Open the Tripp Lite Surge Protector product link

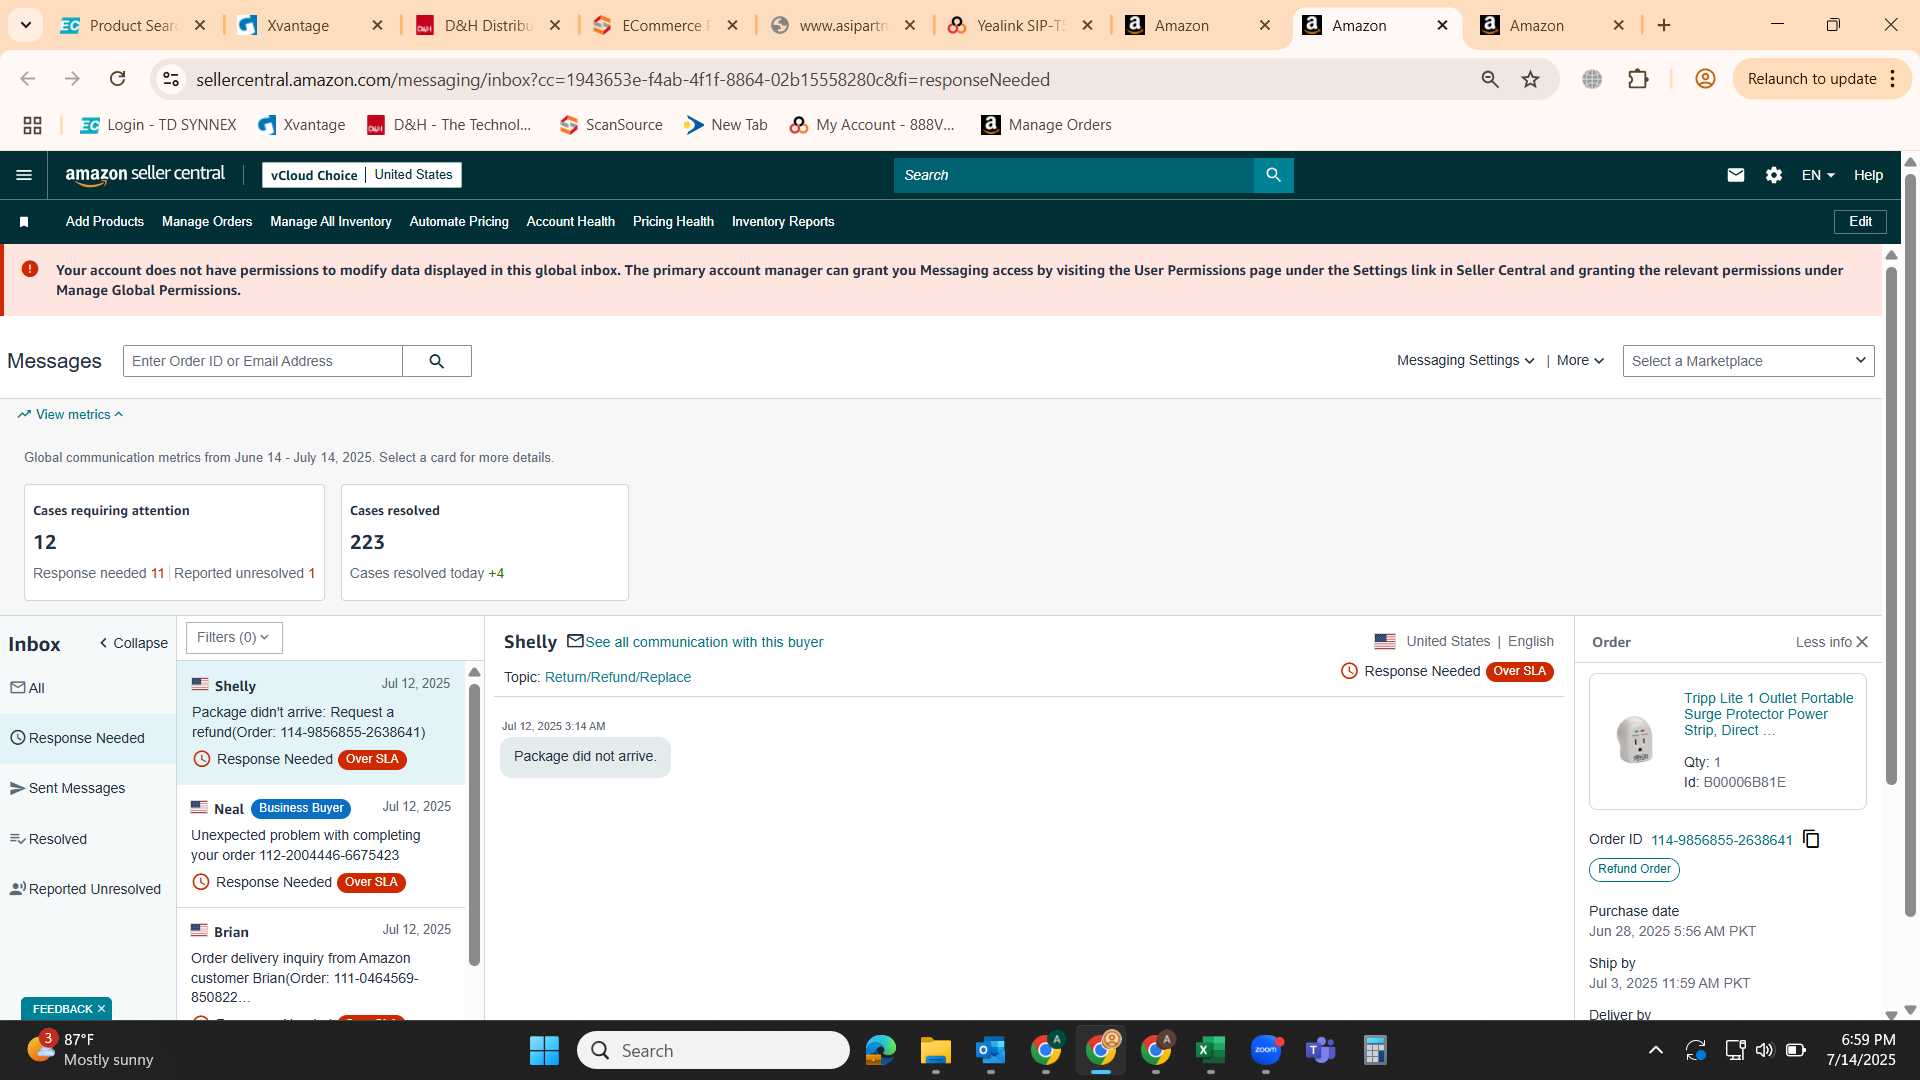tap(1768, 714)
